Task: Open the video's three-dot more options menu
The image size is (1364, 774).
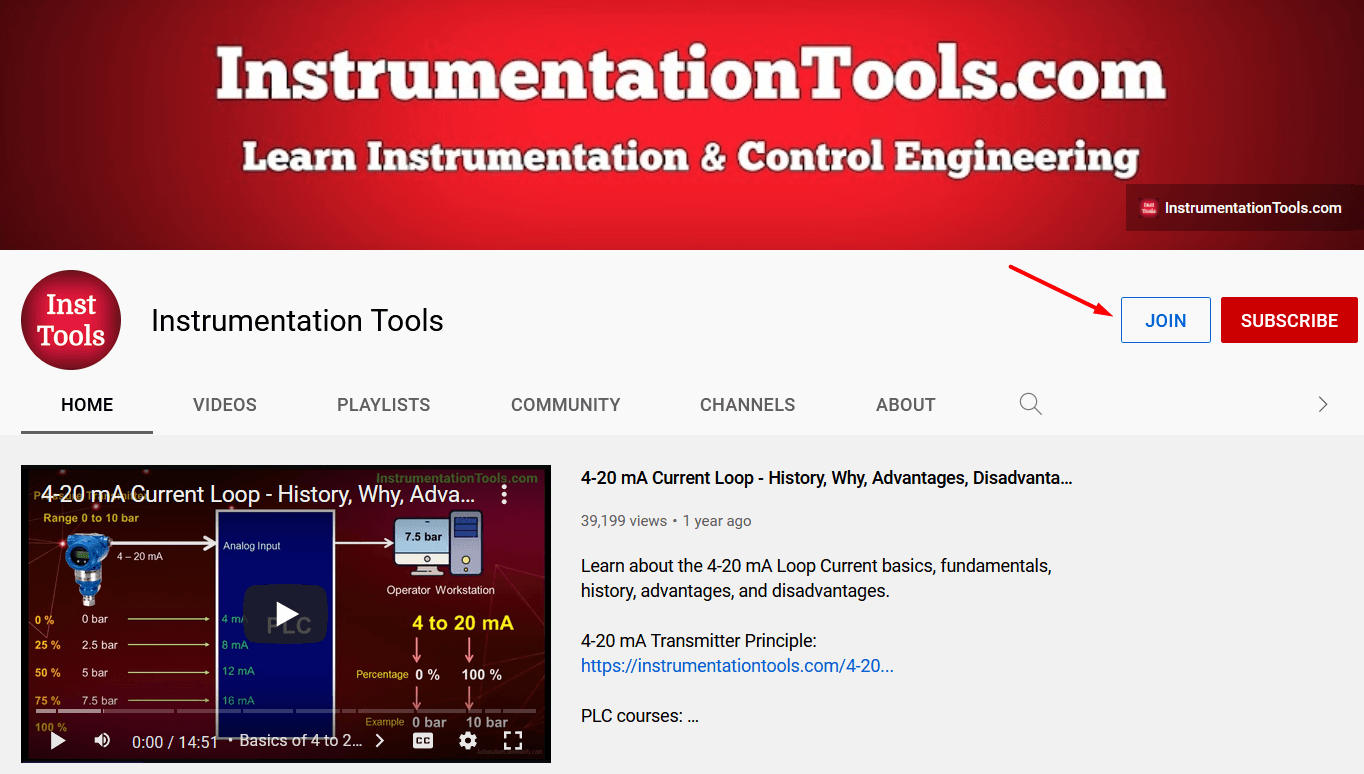Action: coord(505,494)
